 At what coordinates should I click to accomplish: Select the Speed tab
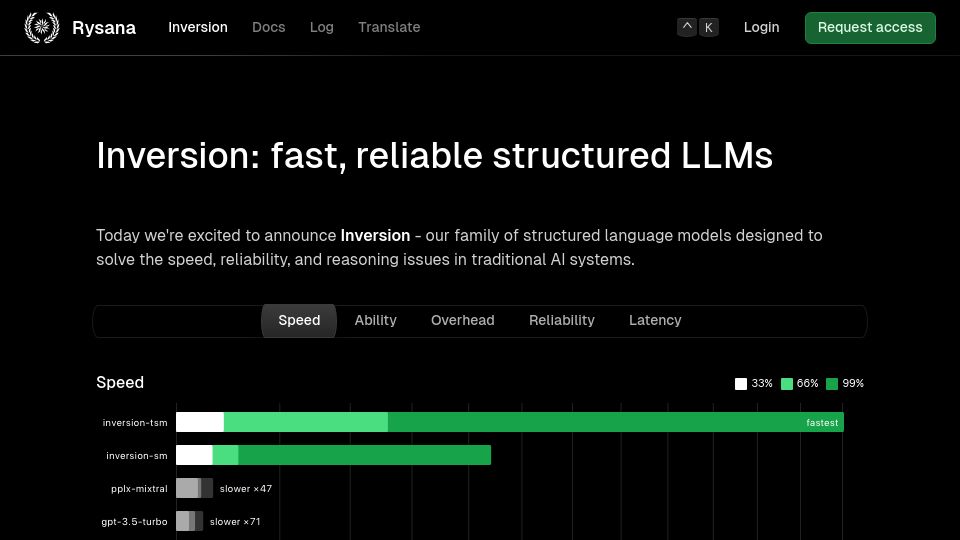(x=299, y=320)
